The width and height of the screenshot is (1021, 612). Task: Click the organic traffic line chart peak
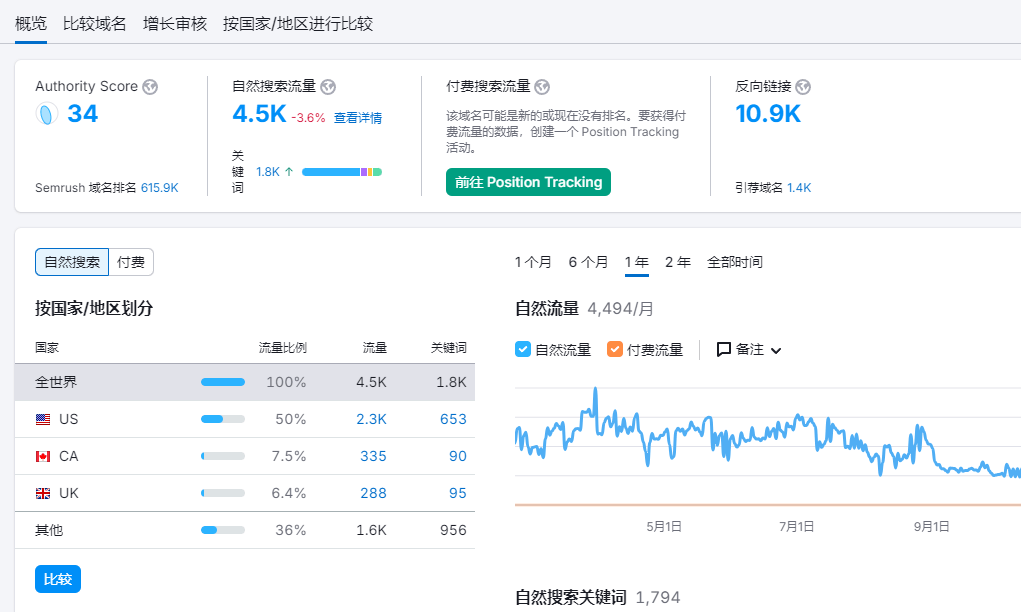click(595, 389)
